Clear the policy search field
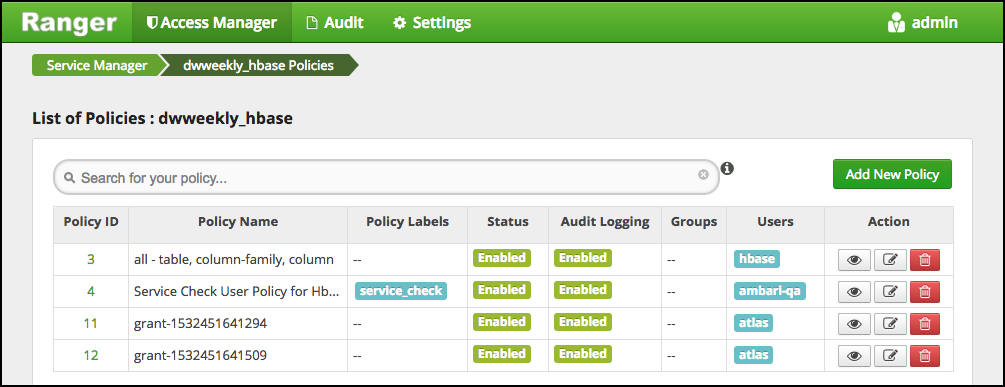Screen dimensions: 1005x387 (x=703, y=174)
